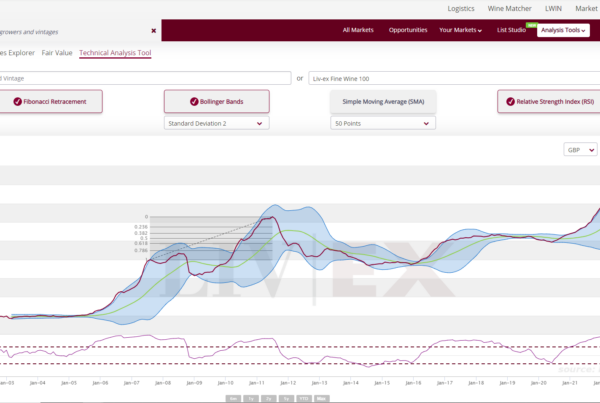The image size is (600, 403).
Task: Click the Jan-12 axis label
Action: [x=288, y=383]
